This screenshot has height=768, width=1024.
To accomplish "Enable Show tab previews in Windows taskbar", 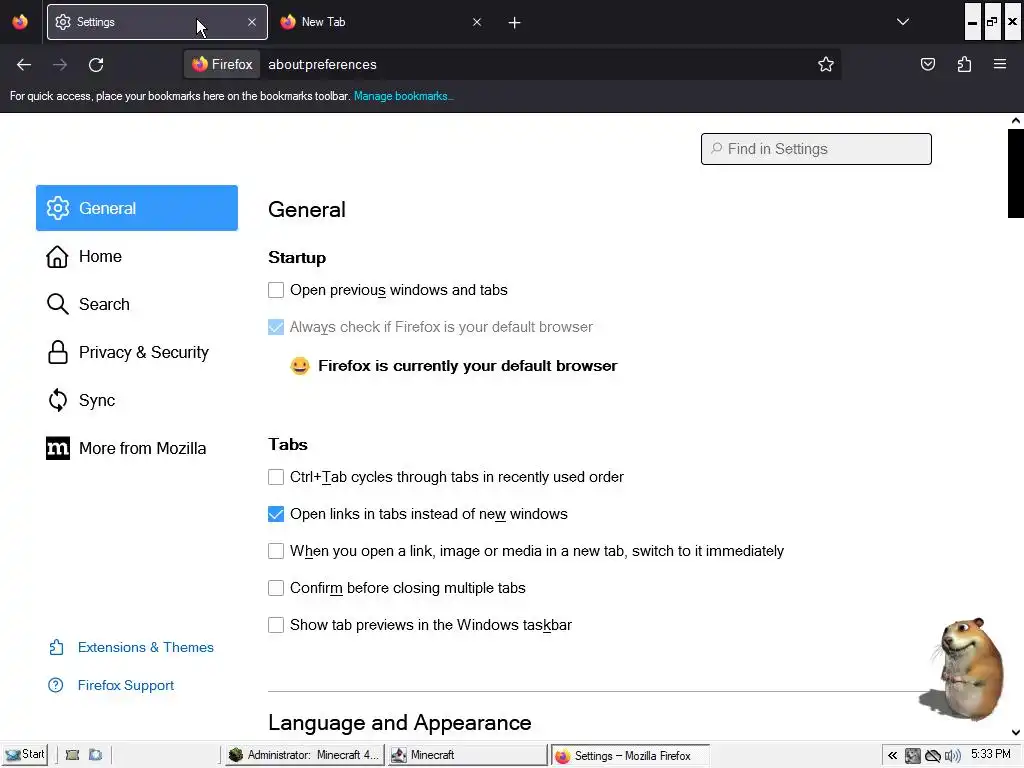I will pyautogui.click(x=276, y=625).
